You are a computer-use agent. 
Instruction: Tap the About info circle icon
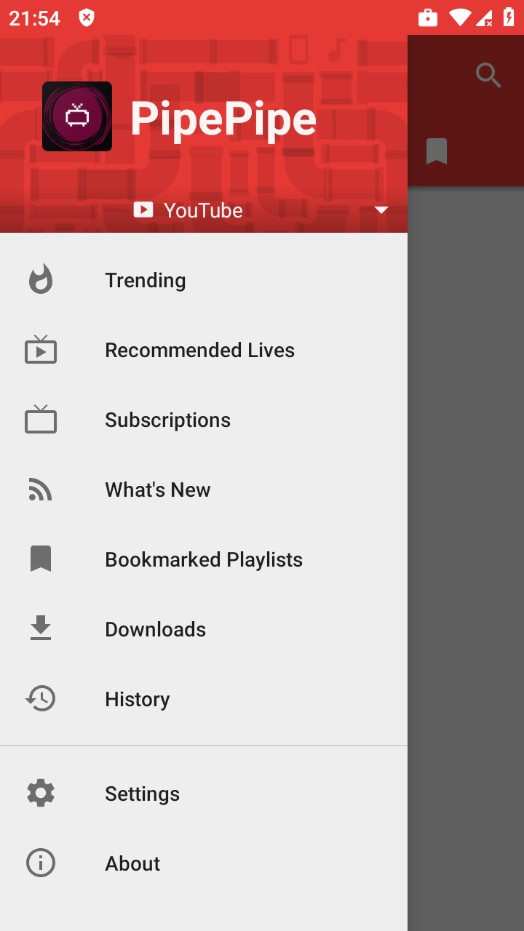41,863
